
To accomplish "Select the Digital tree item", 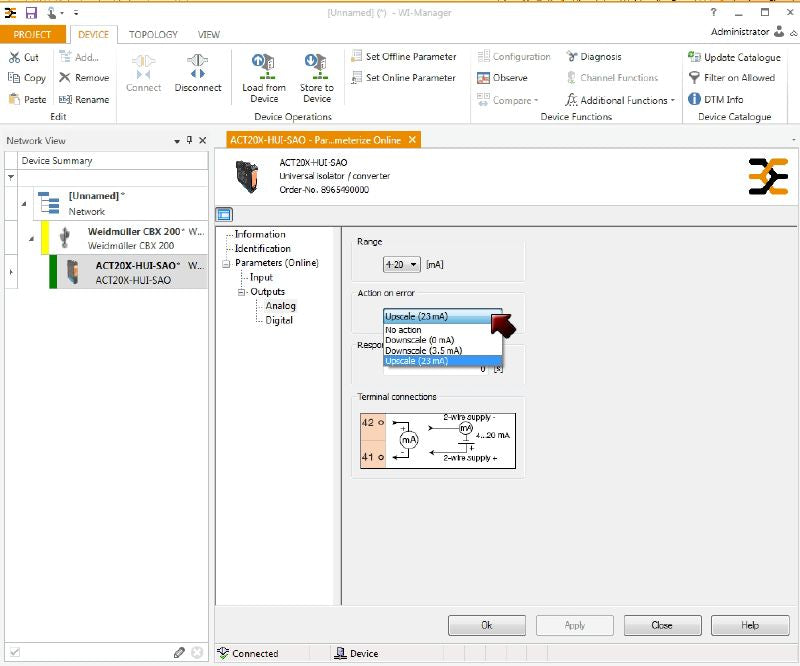I will (279, 320).
